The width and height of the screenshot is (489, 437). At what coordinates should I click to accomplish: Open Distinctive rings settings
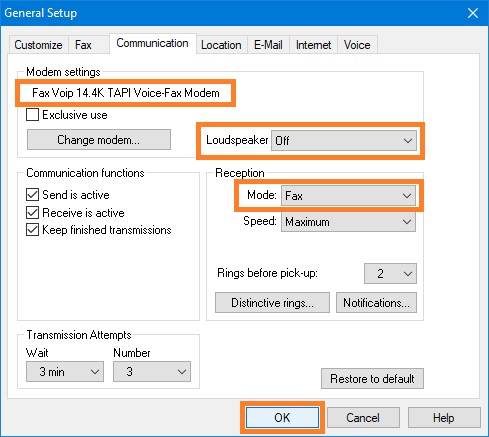tap(272, 303)
